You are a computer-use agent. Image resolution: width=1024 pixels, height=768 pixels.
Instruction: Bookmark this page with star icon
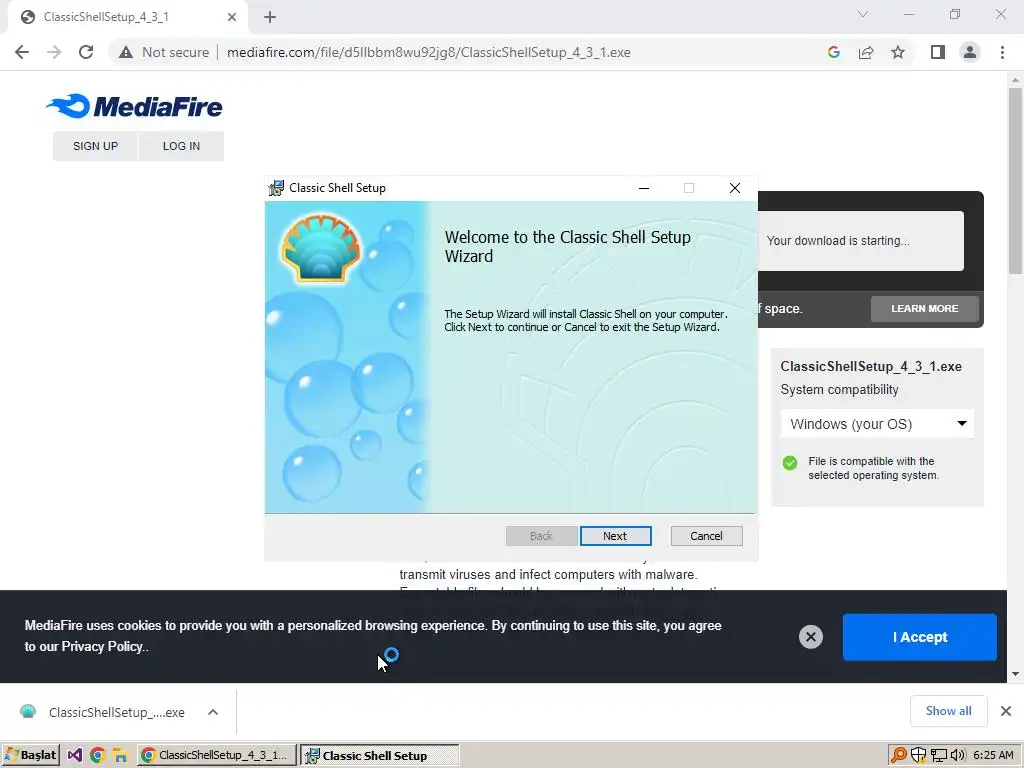pyautogui.click(x=898, y=52)
